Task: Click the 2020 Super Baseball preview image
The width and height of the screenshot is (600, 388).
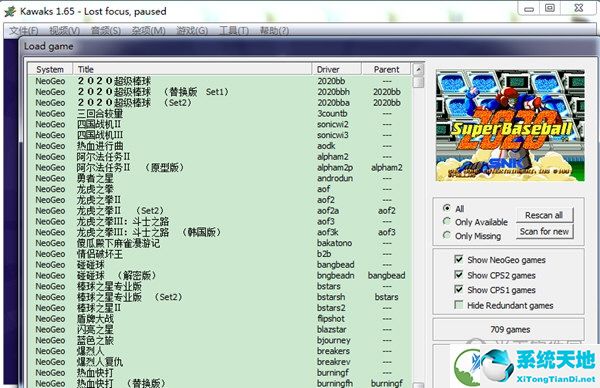Action: click(x=510, y=126)
